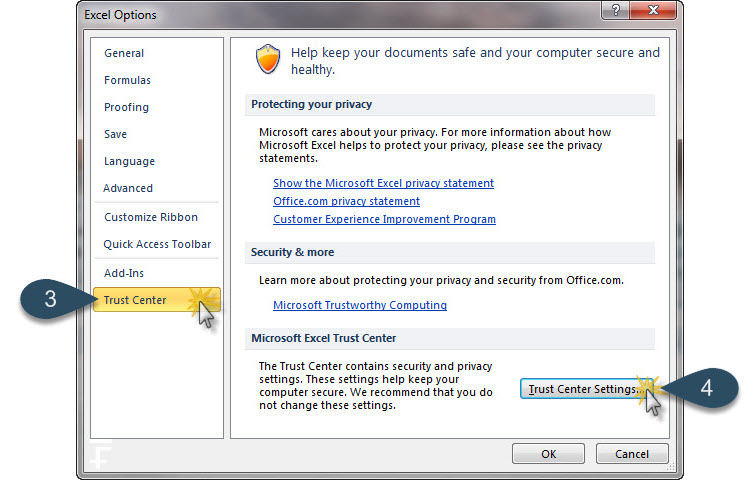The image size is (755, 480).
Task: Click the orange security shield icon
Action: click(268, 59)
